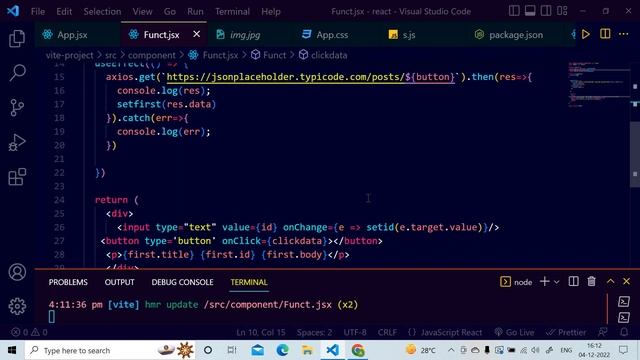Show the DEBUG CONSOLE panel tab
The image size is (640, 360).
182,282
